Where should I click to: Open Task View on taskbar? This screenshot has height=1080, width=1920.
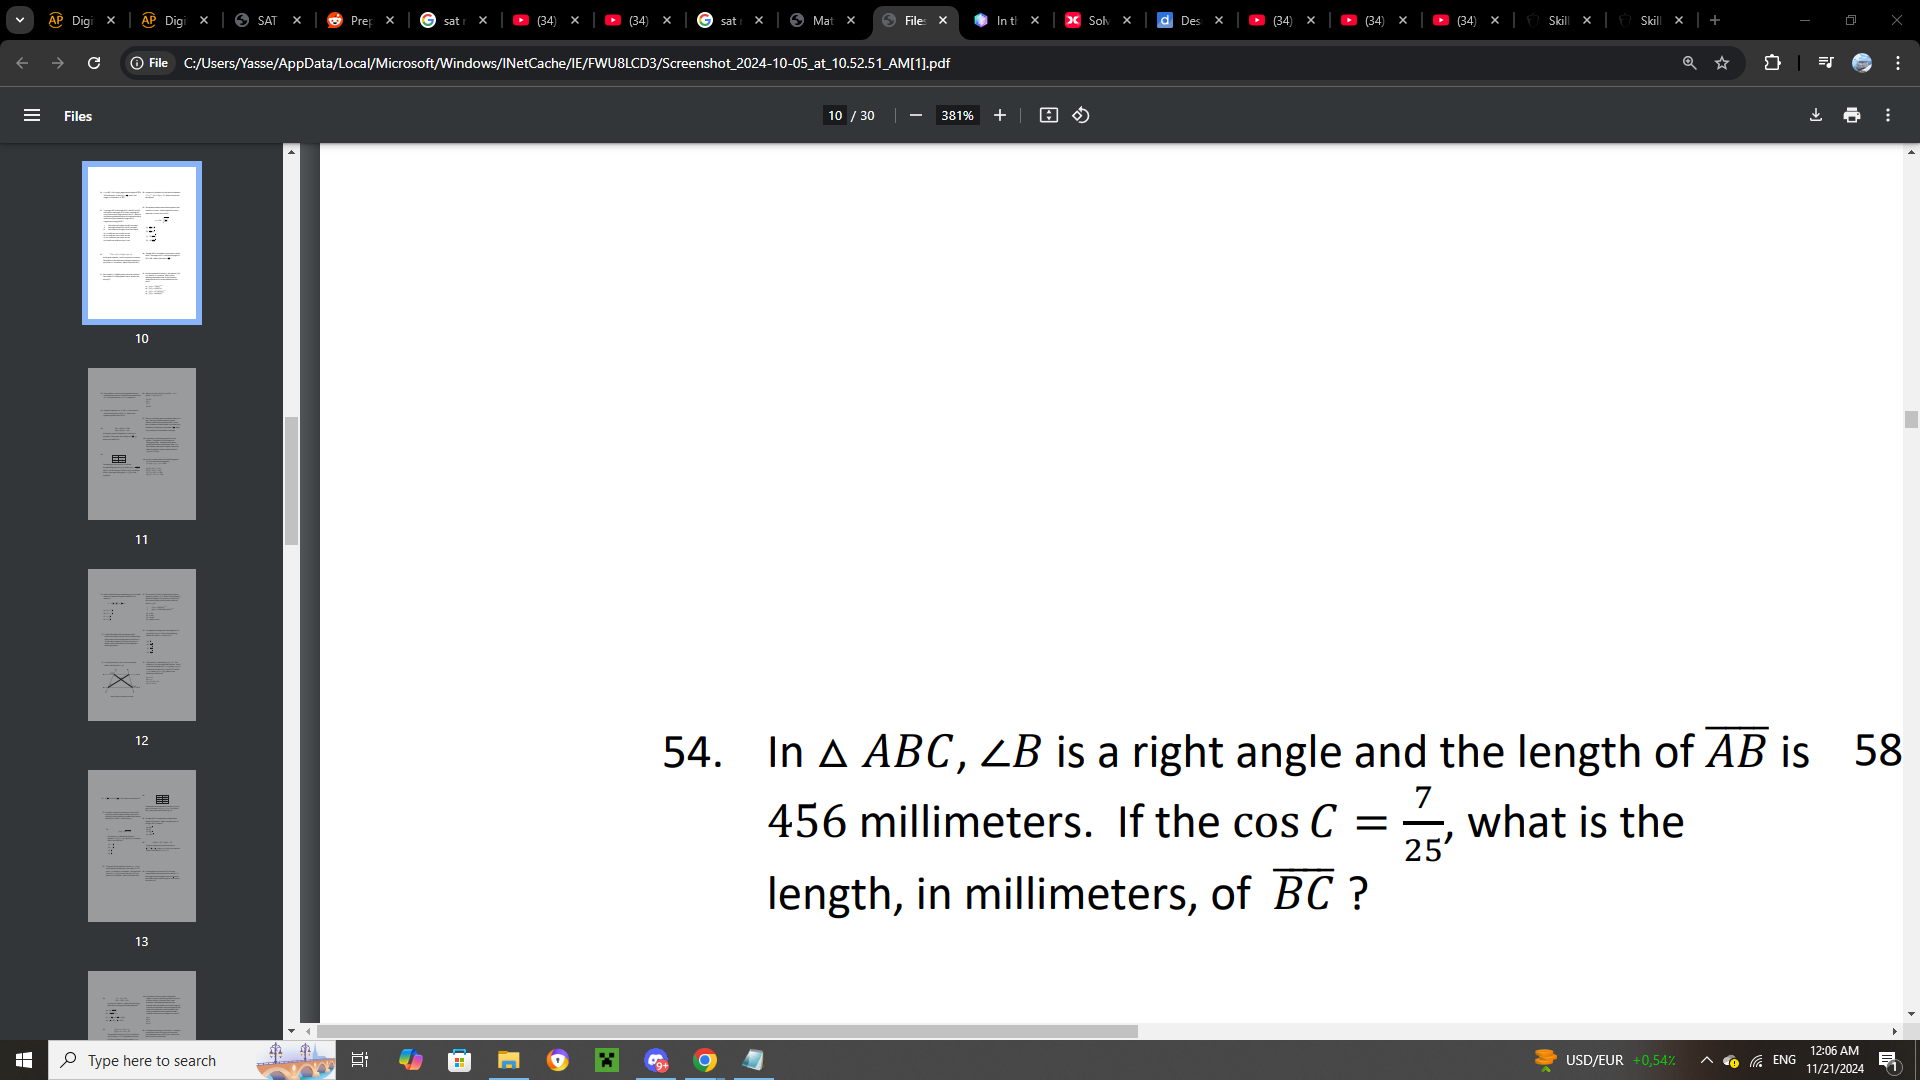[360, 1060]
